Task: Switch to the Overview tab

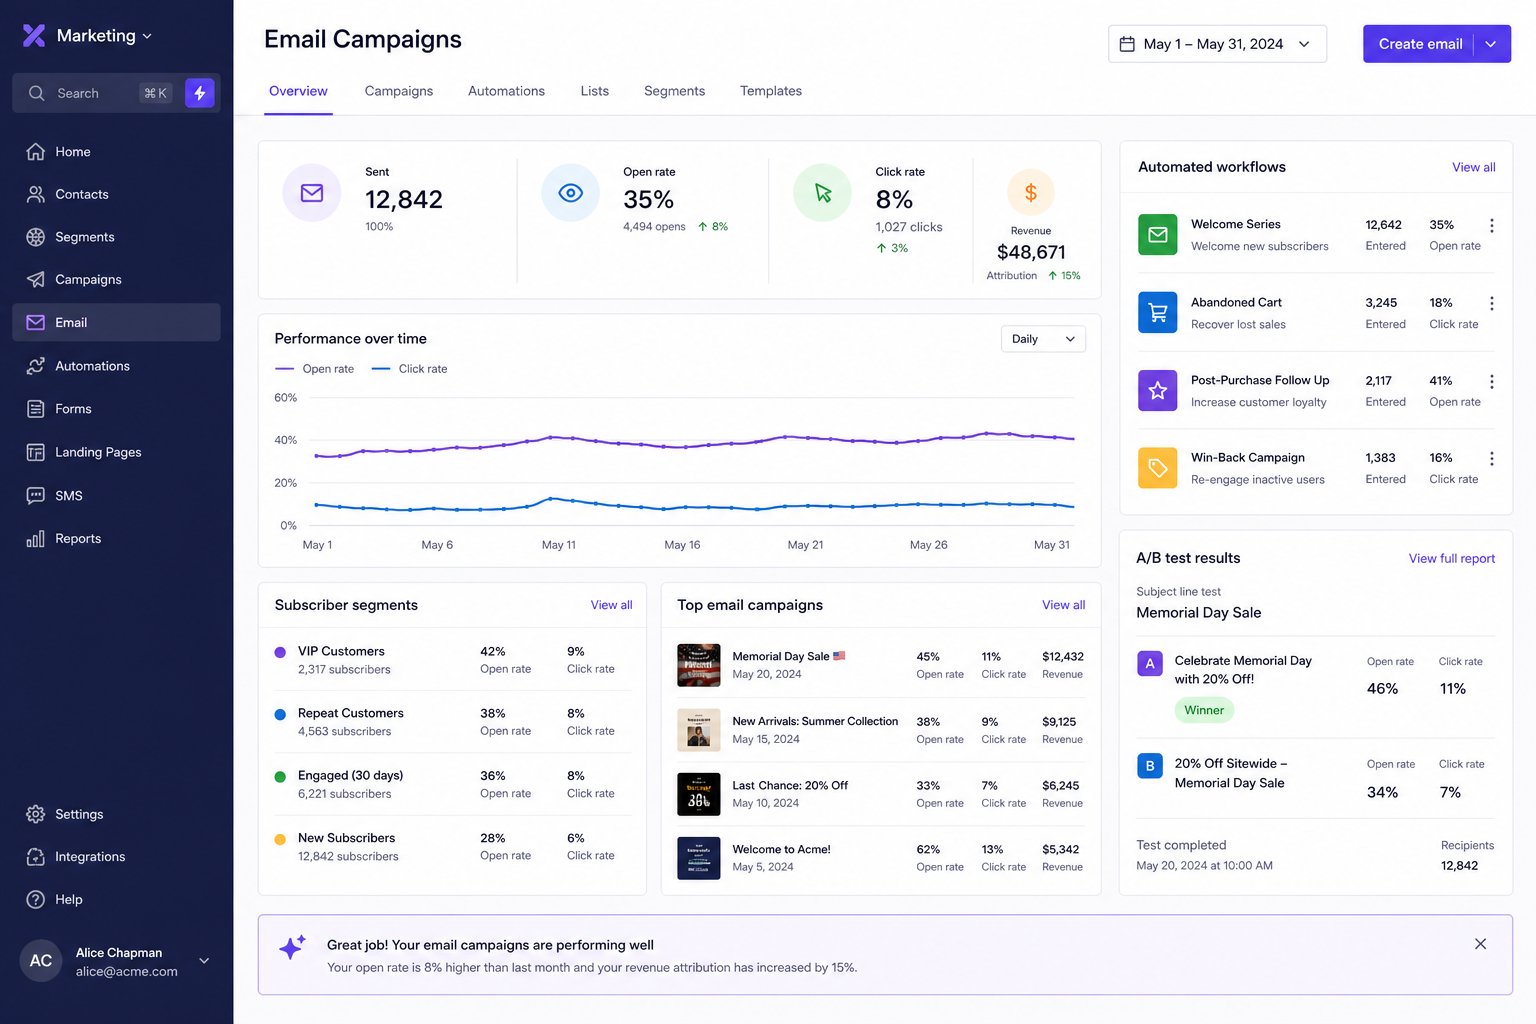Action: 298,91
